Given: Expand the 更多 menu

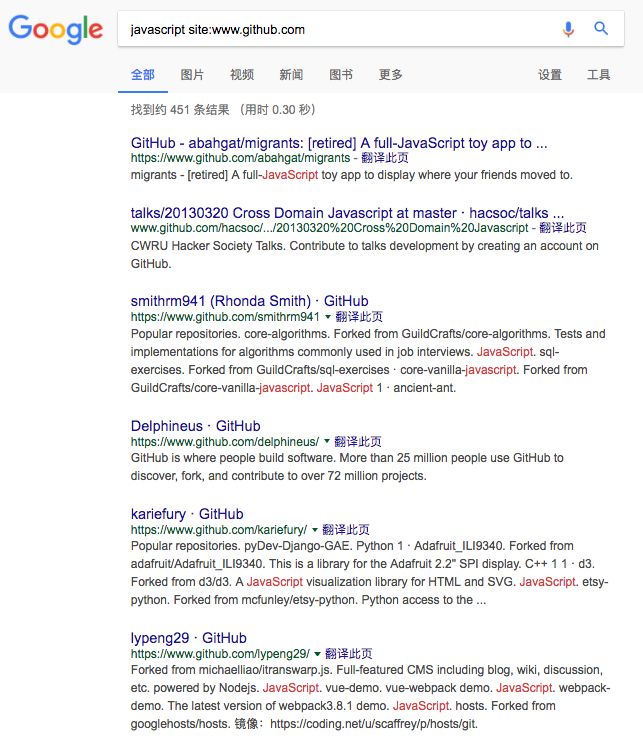Looking at the screenshot, I should 390,75.
